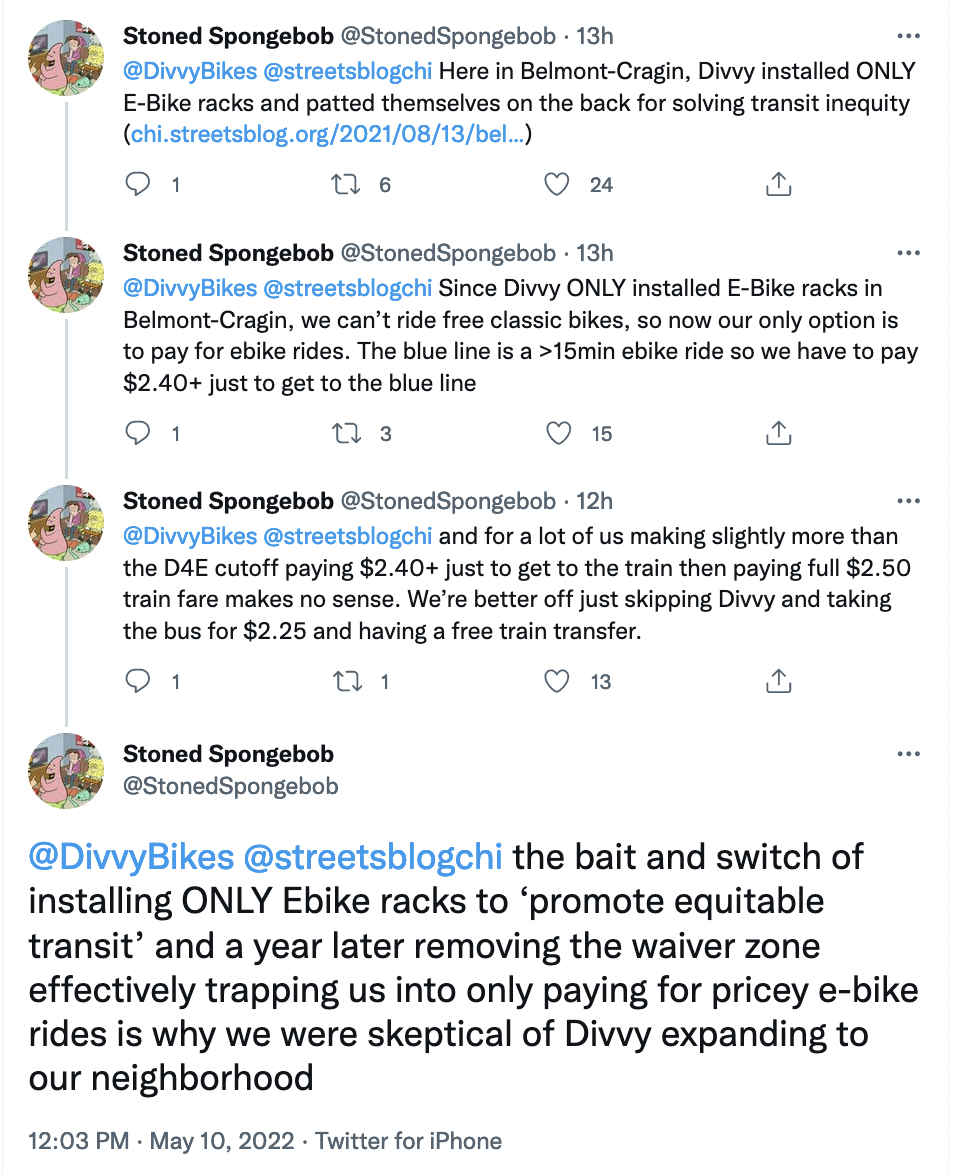Share the first tweet in the thread
959x1175 pixels.
tap(778, 185)
